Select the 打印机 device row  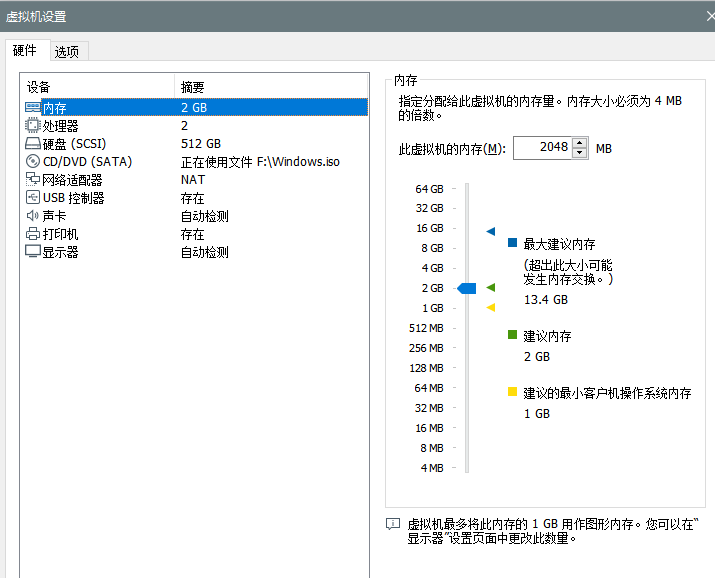tap(196, 234)
